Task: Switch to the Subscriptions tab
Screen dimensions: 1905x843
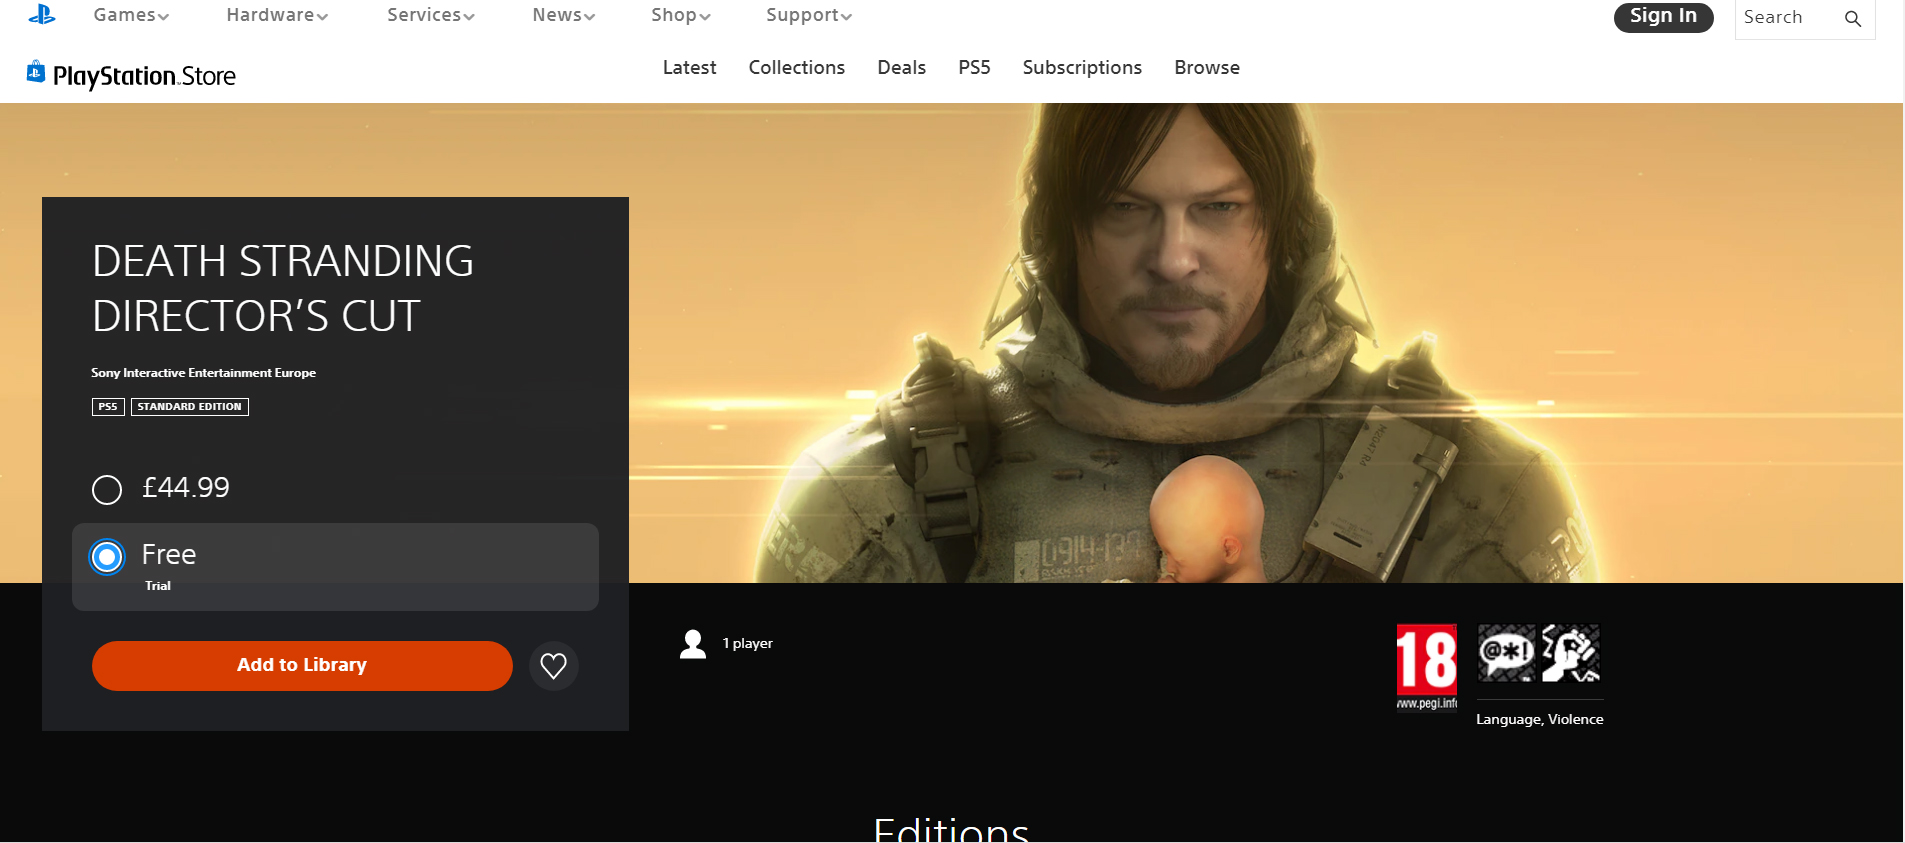Action: [x=1081, y=68]
